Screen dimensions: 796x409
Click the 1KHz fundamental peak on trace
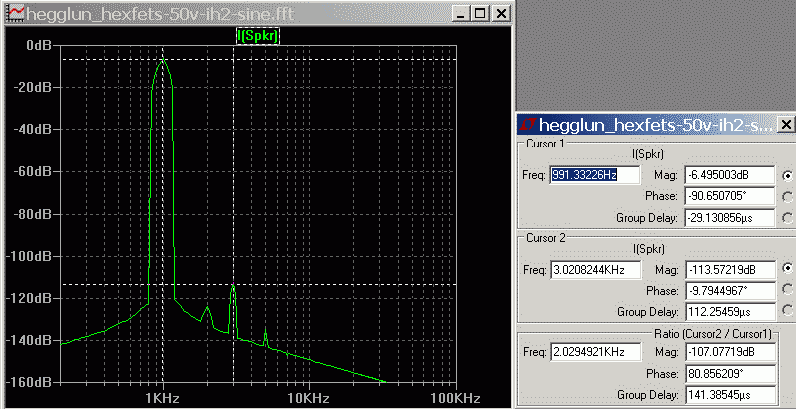click(x=163, y=60)
